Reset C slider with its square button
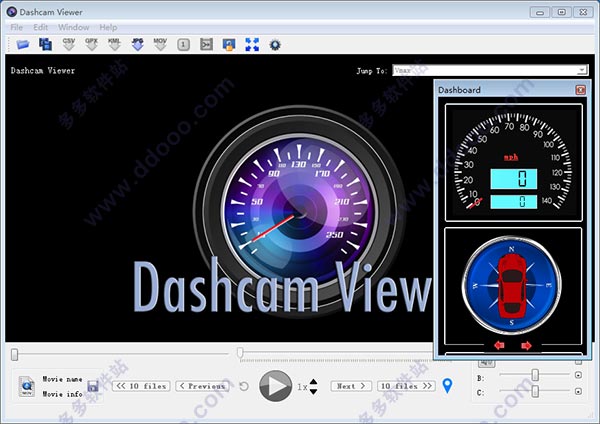The height and width of the screenshot is (424, 600). tap(578, 391)
